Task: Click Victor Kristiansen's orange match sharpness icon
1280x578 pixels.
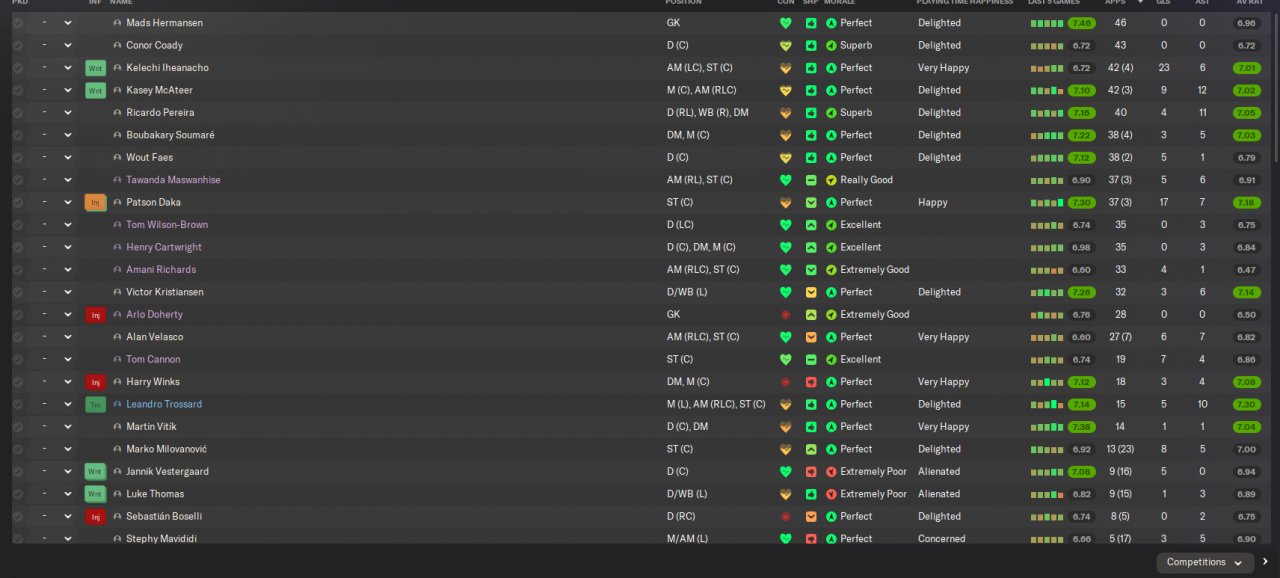Action: (811, 292)
